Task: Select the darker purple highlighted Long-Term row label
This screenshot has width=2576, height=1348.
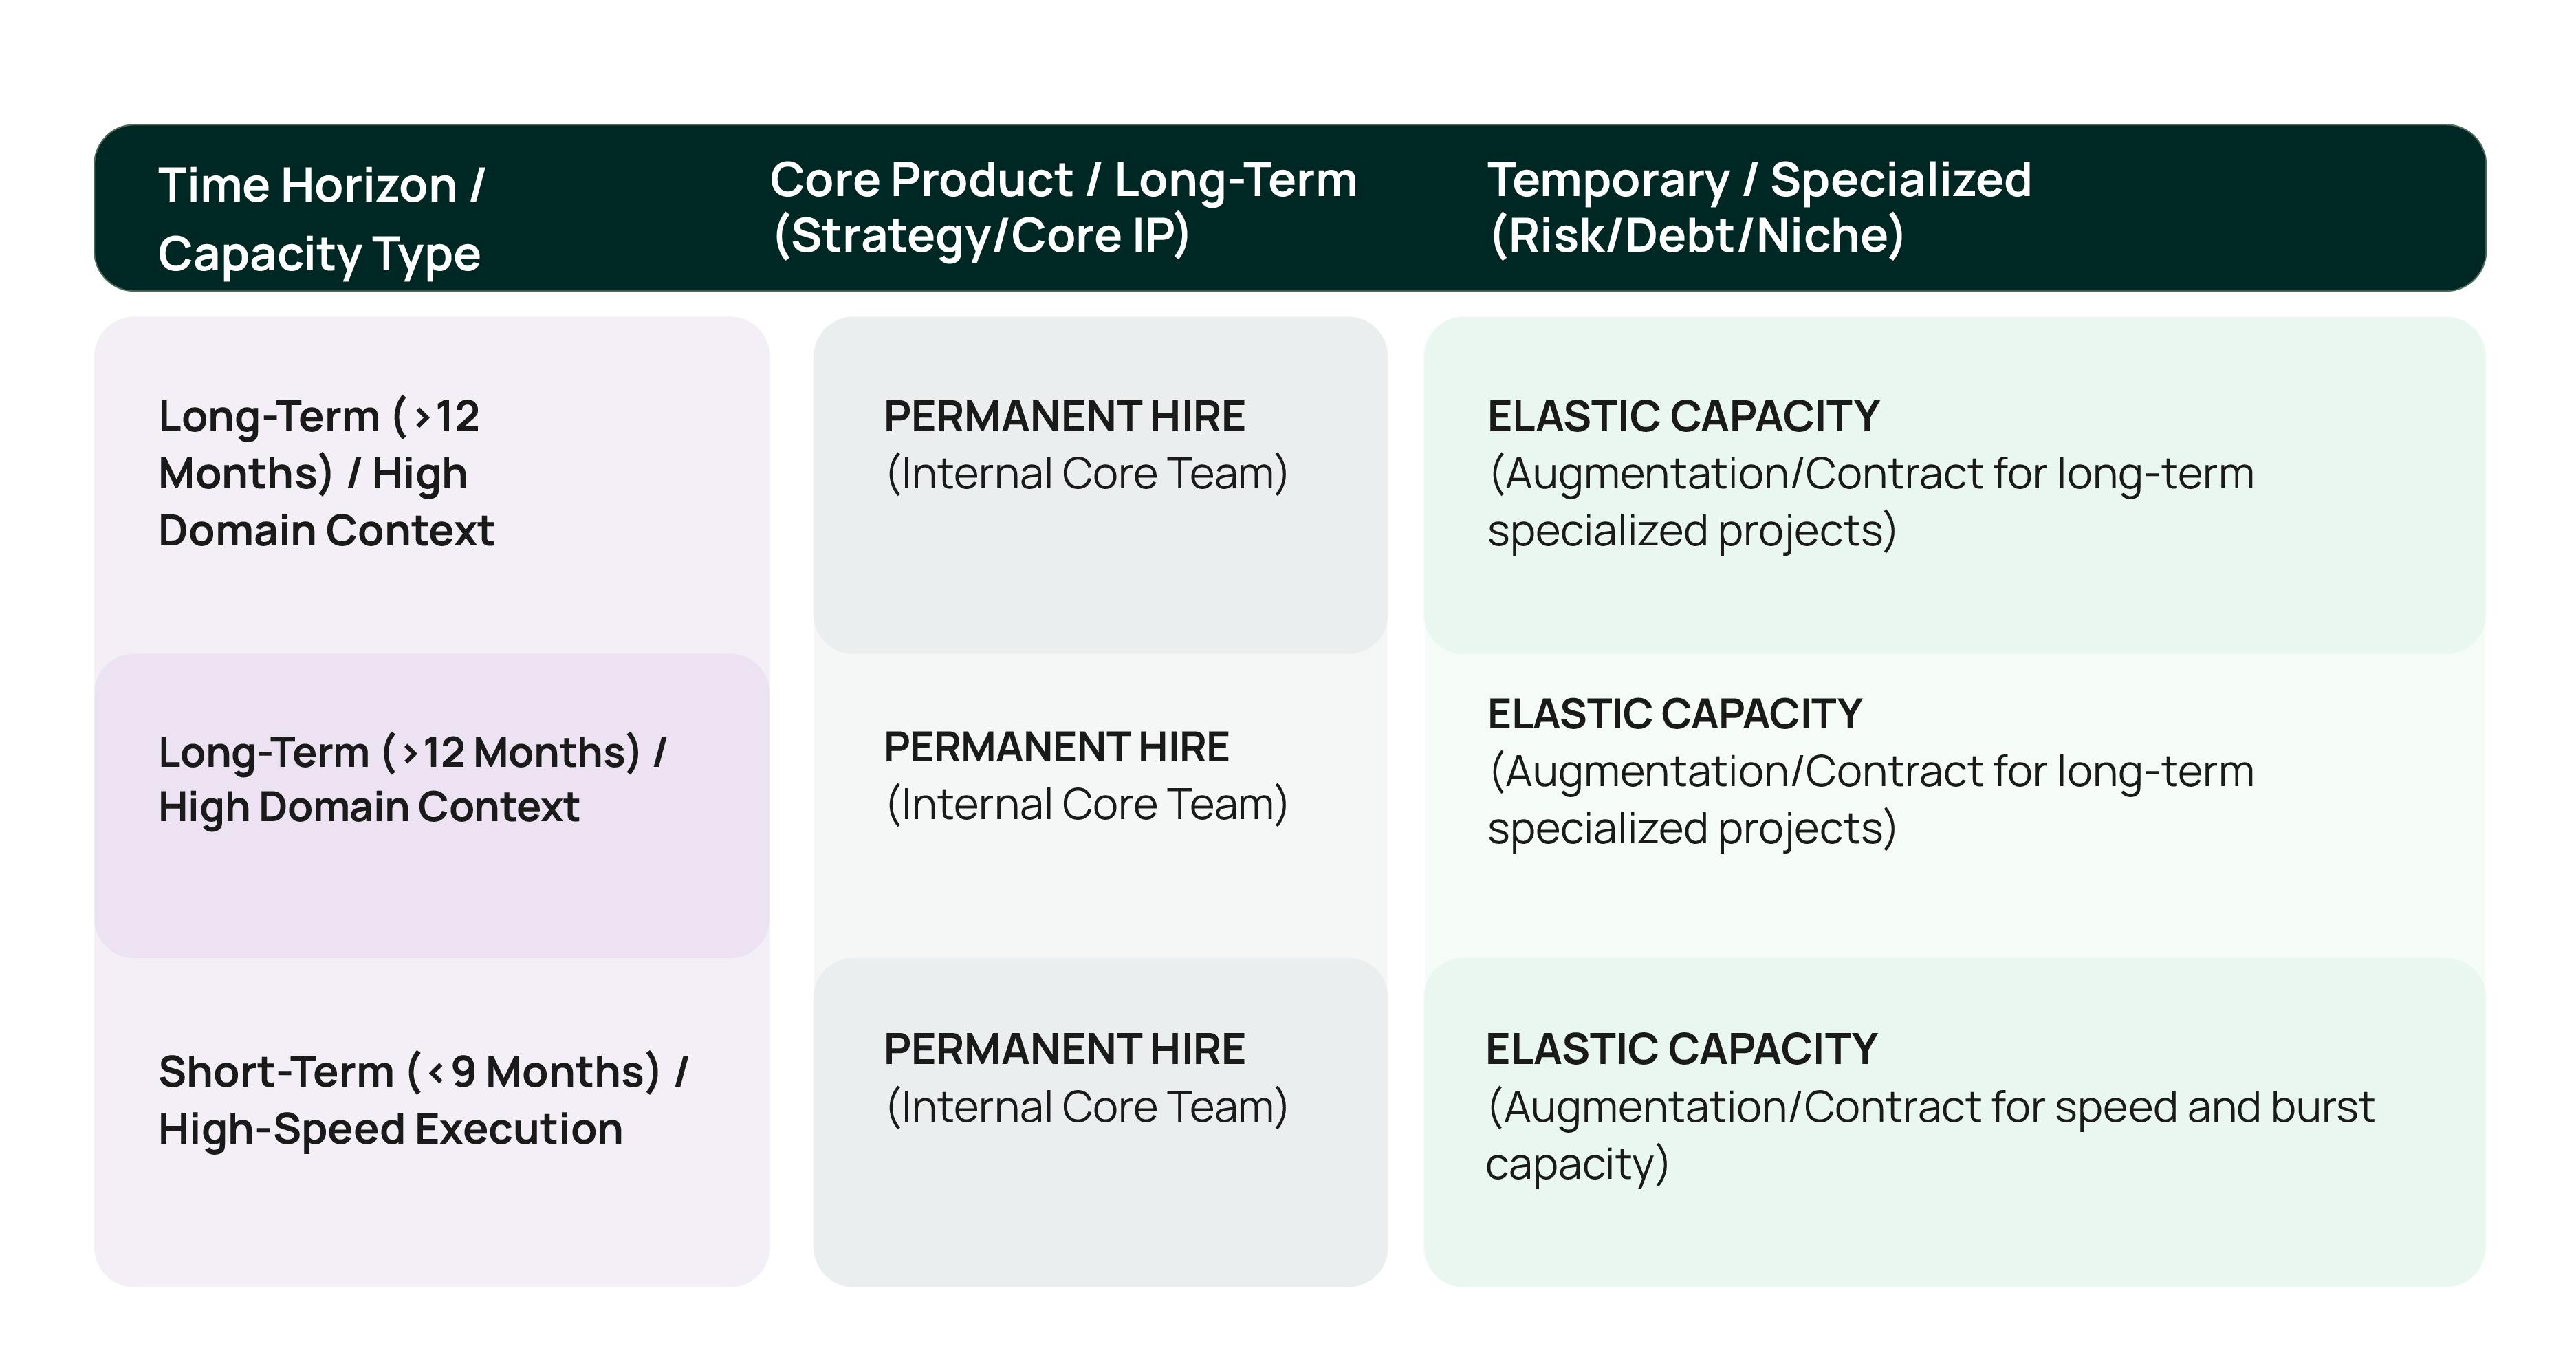Action: 412,780
